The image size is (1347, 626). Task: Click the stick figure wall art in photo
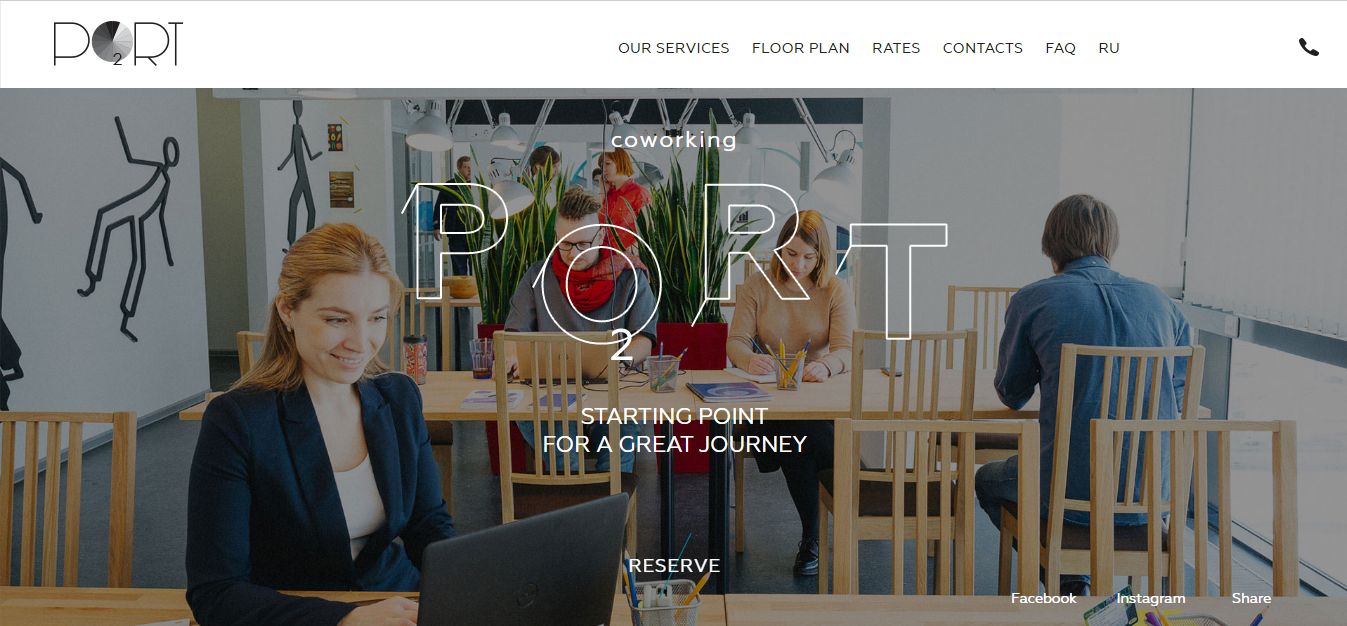128,228
